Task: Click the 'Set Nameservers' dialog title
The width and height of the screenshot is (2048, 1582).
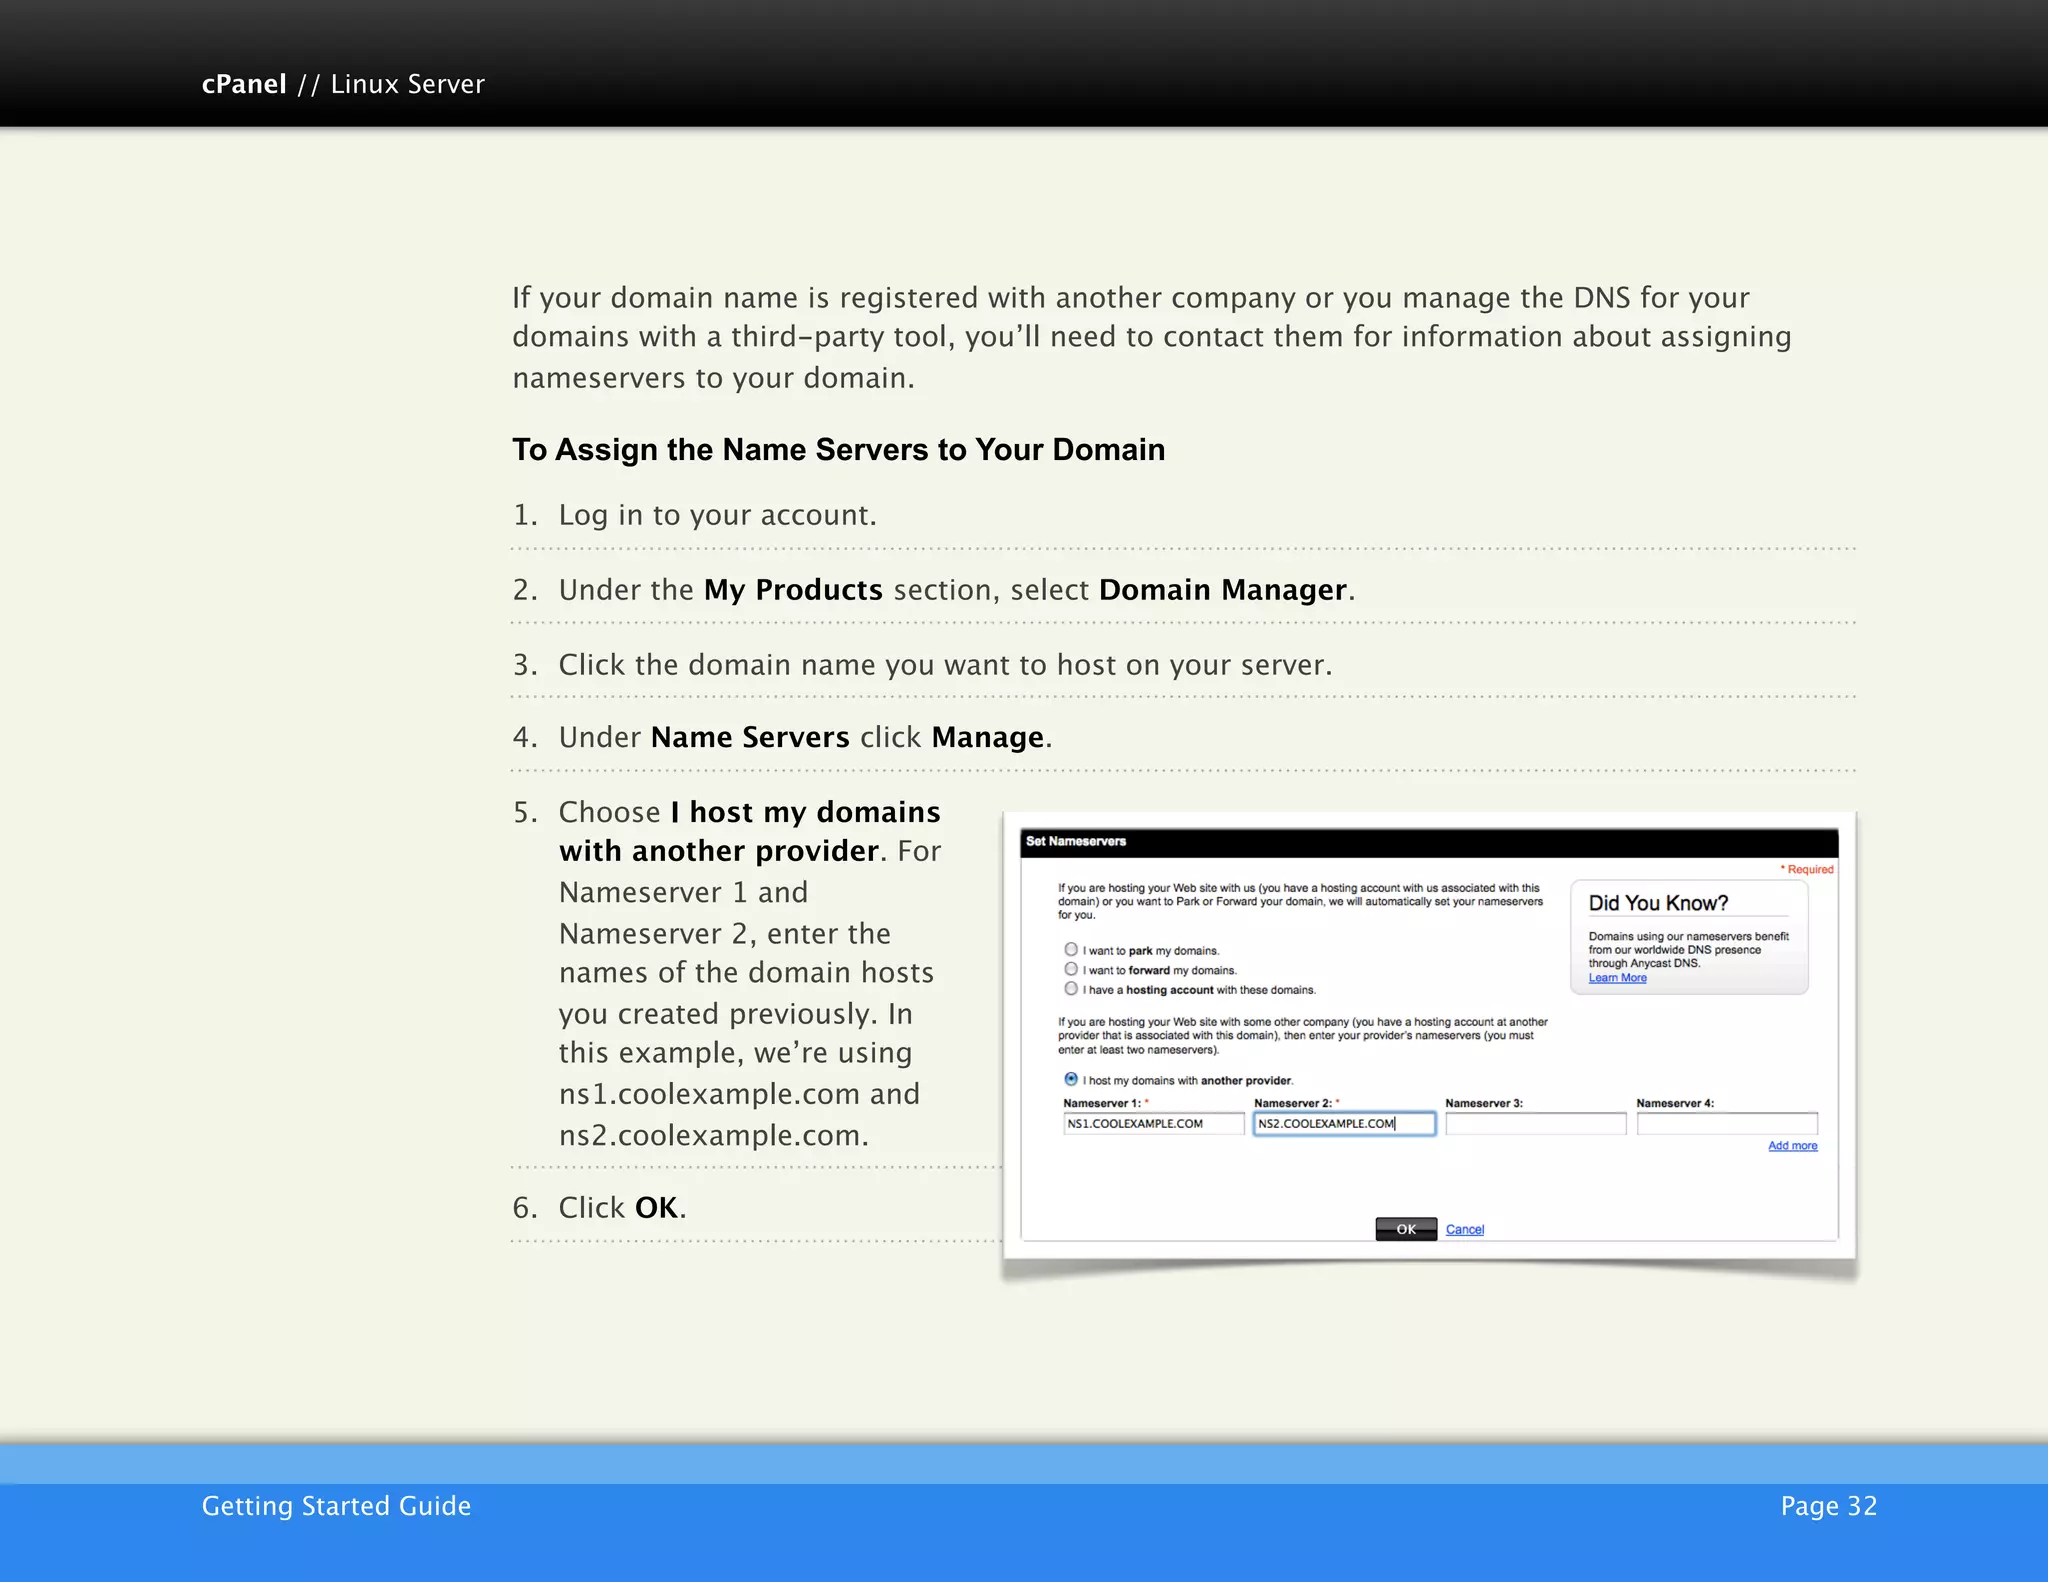Action: 1076,841
